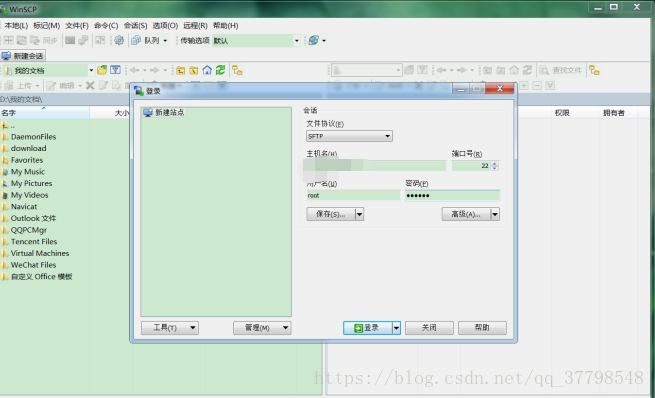Screen dimensions: 655x398
Task: Click the 登录 login button
Action: pyautogui.click(x=368, y=328)
